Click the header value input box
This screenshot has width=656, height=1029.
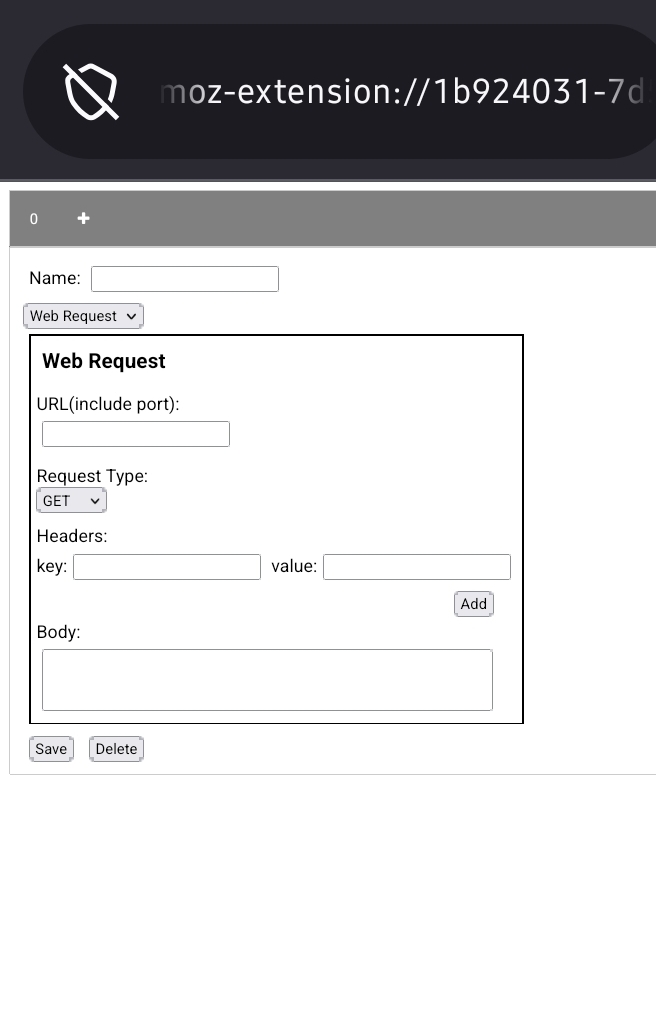point(417,567)
